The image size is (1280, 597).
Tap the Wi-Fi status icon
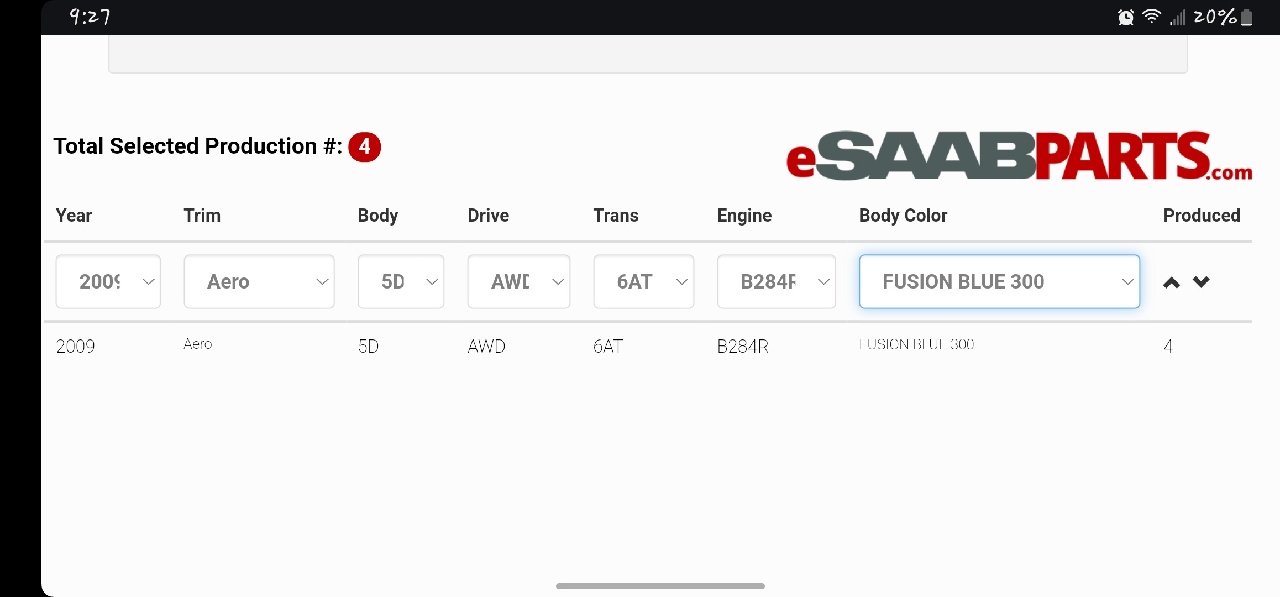click(x=1152, y=17)
